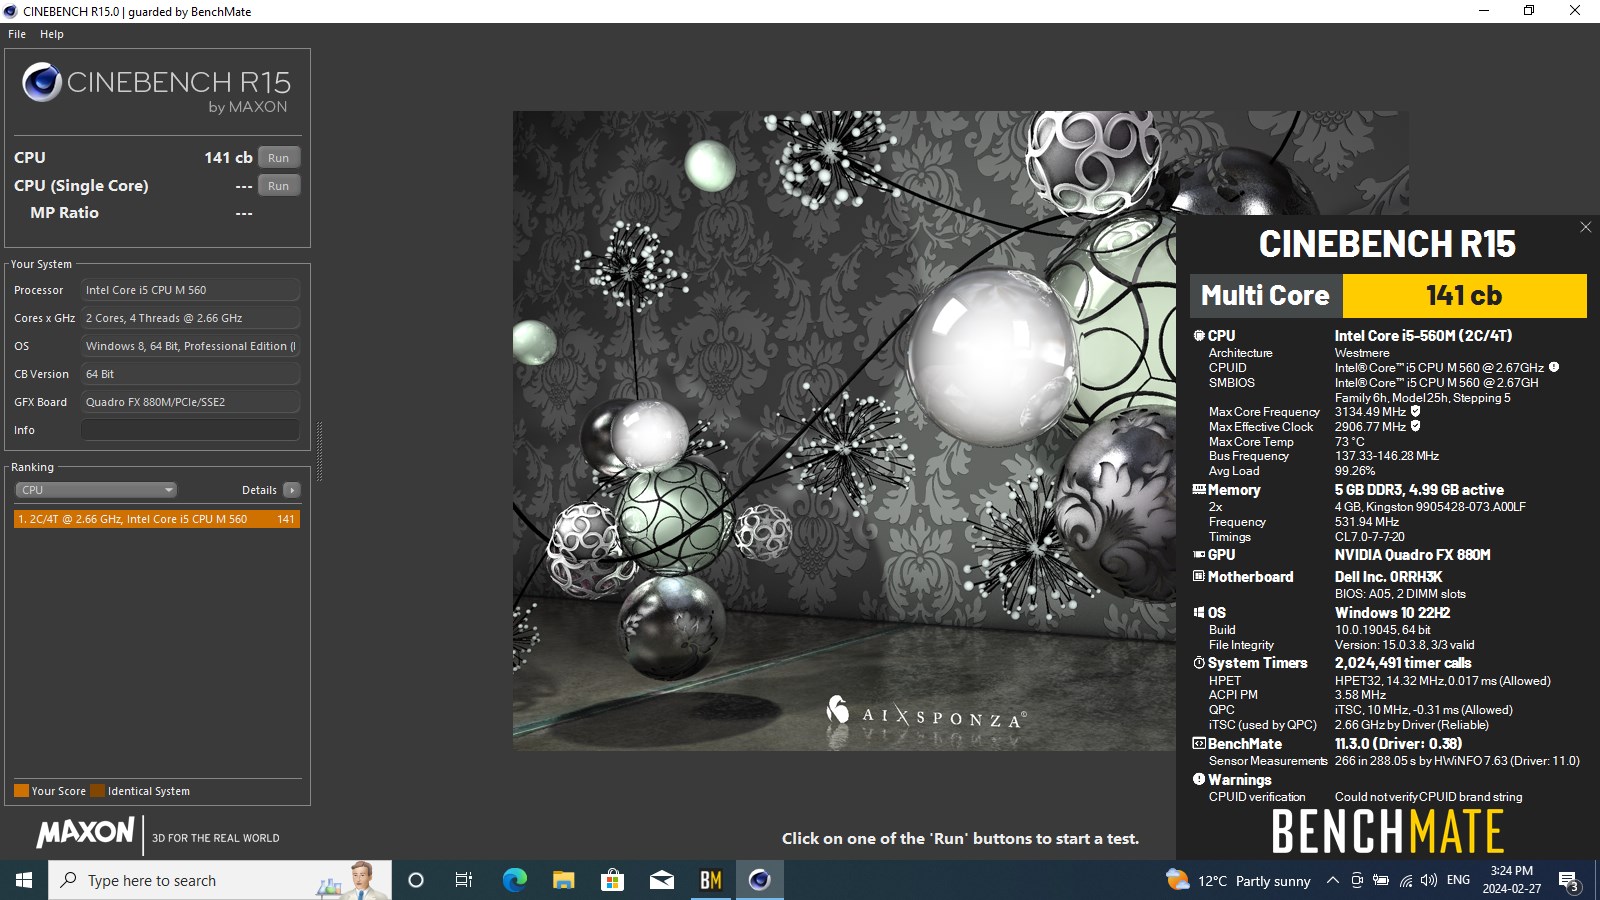Click the Processor field Intel Core i5
The width and height of the screenshot is (1600, 900).
coord(190,290)
